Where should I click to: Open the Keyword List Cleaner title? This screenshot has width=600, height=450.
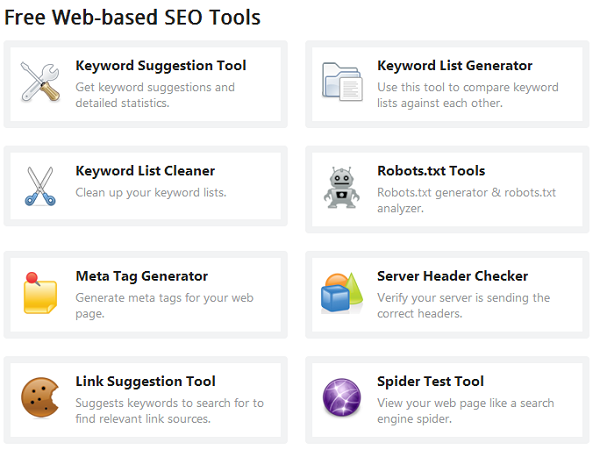(145, 171)
